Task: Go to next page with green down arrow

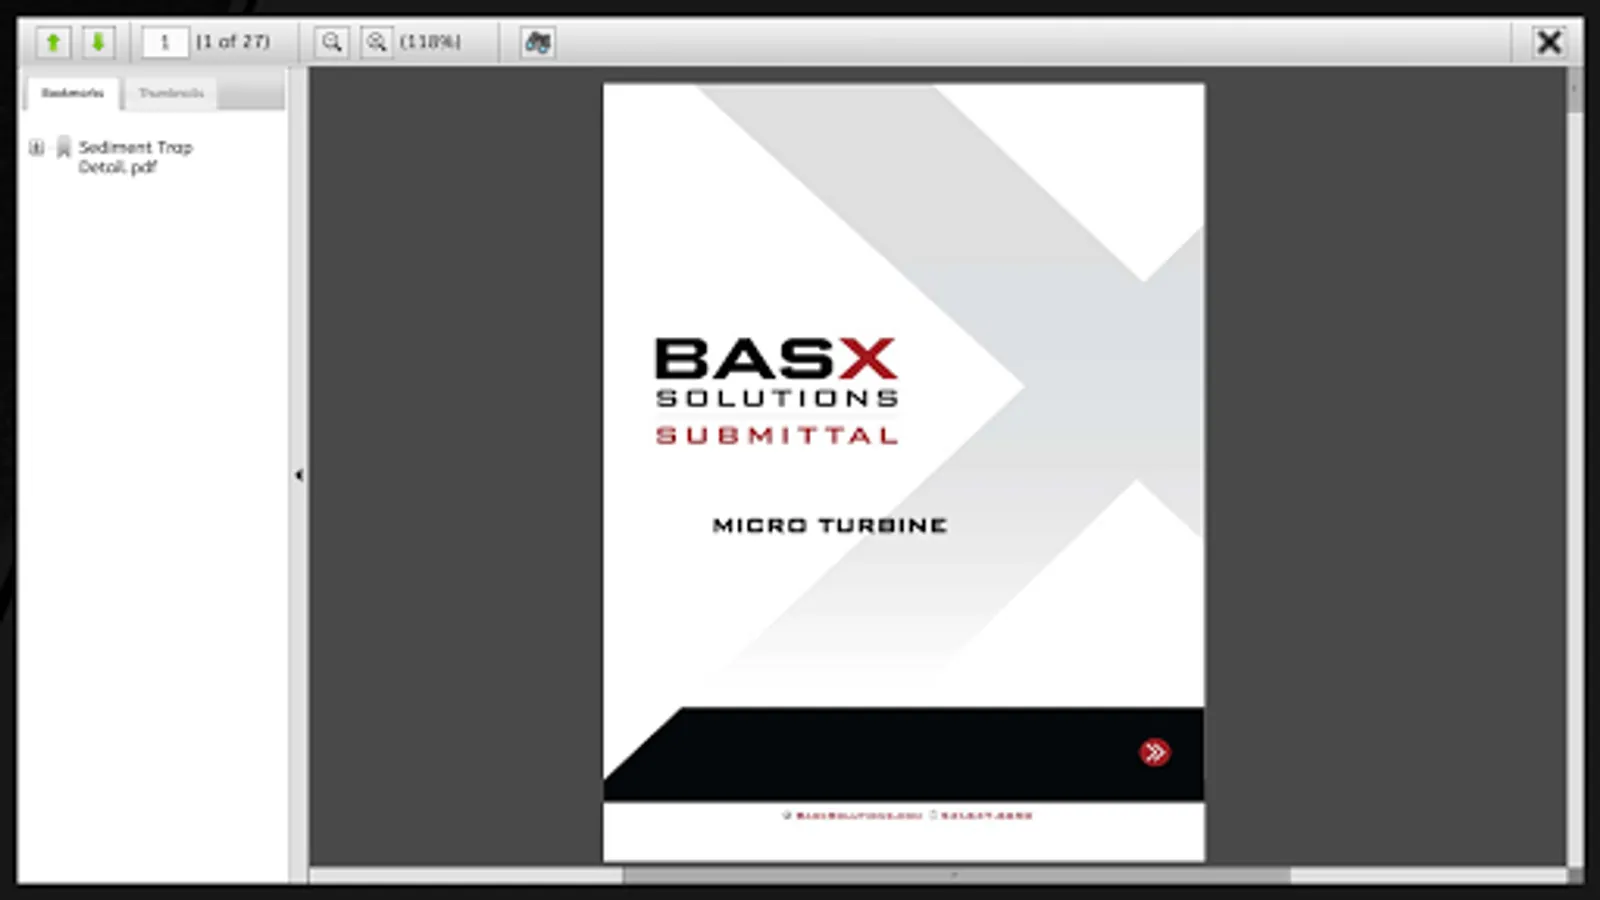Action: tap(98, 42)
